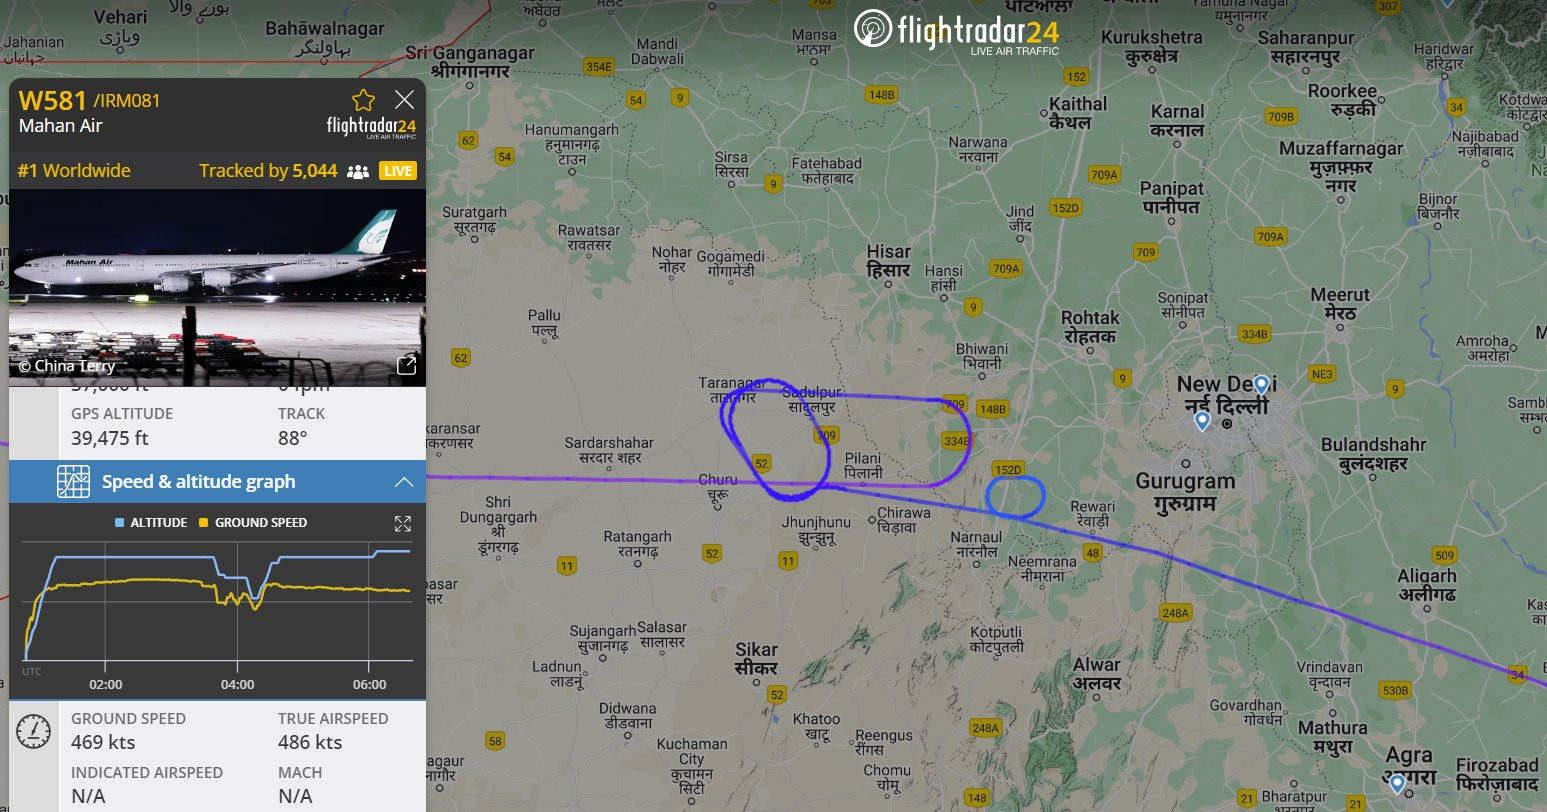
Task: Click the flight number W581 heading
Action: [x=53, y=100]
